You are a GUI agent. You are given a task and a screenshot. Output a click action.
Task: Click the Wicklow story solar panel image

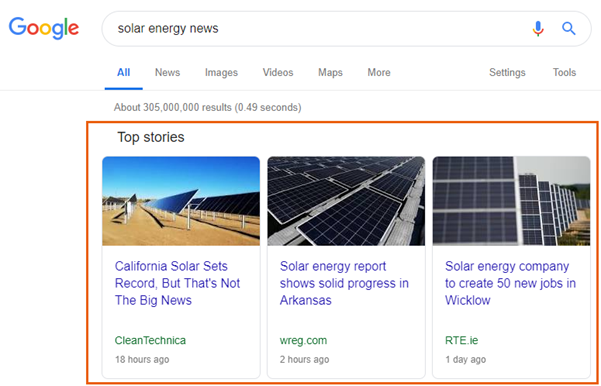pos(511,201)
